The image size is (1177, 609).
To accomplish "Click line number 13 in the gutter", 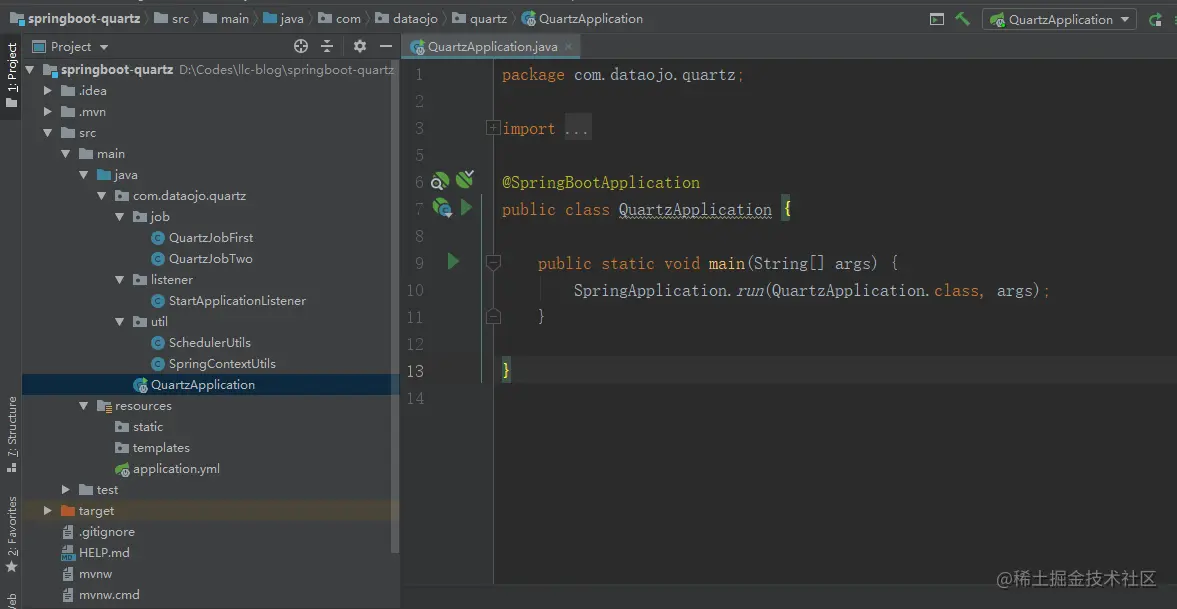I will tap(414, 371).
